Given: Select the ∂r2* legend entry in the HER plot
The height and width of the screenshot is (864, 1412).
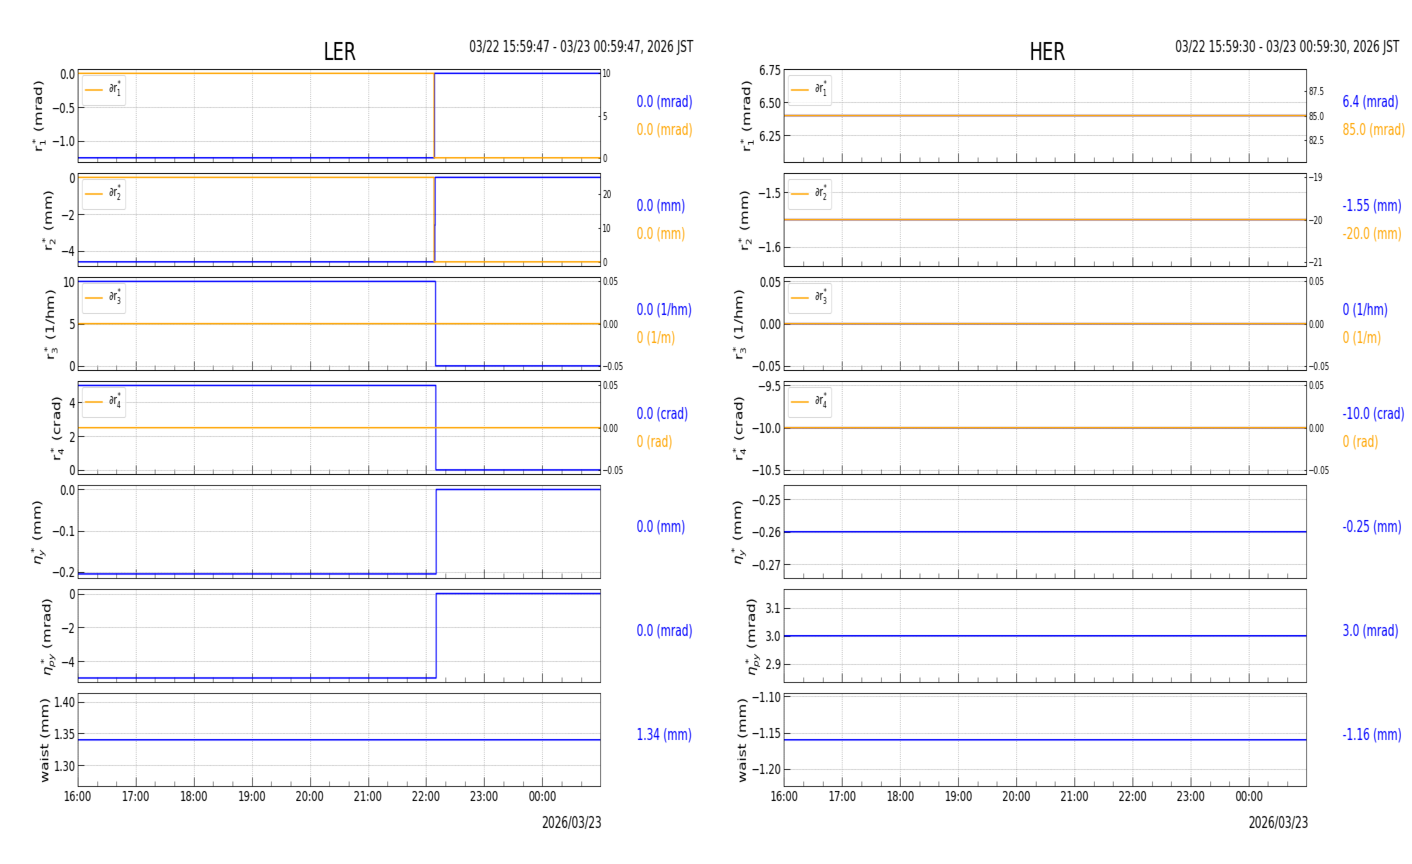Looking at the screenshot, I should tap(810, 194).
